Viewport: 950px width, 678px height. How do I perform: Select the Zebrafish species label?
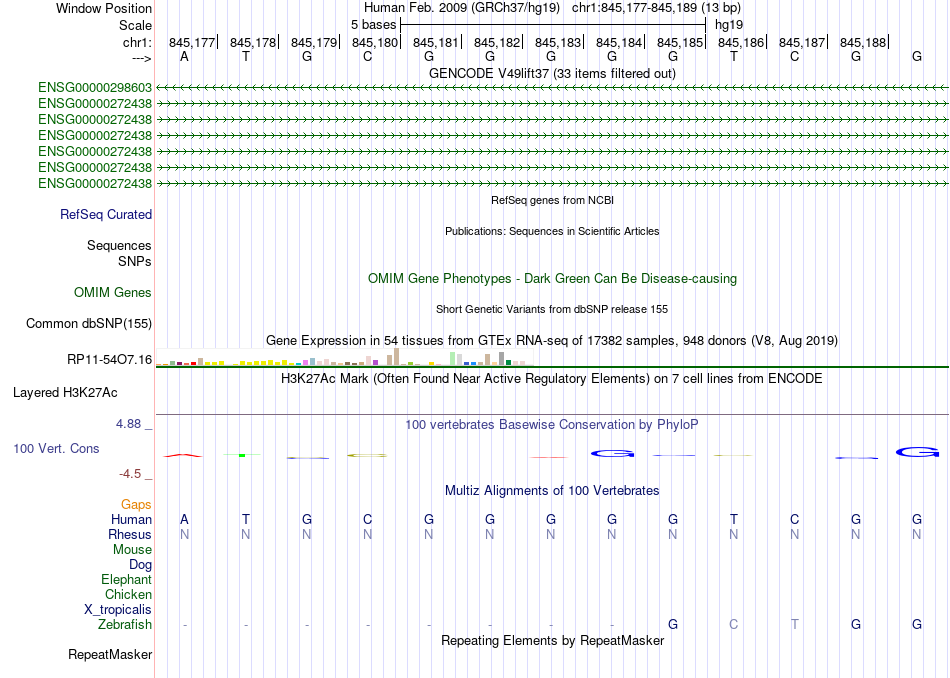click(125, 625)
